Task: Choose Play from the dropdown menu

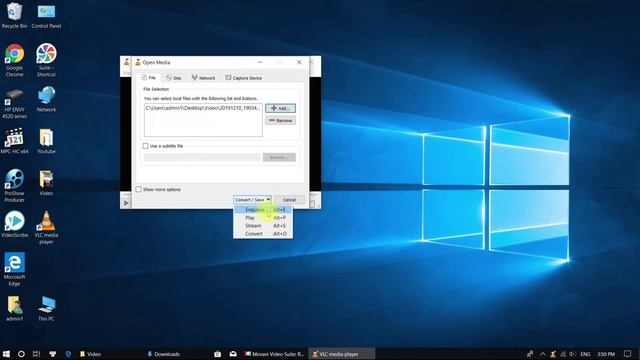Action: [x=263, y=218]
